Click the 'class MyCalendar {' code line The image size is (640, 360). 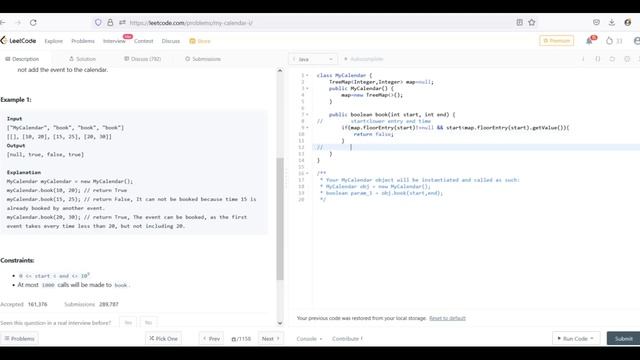coord(344,76)
